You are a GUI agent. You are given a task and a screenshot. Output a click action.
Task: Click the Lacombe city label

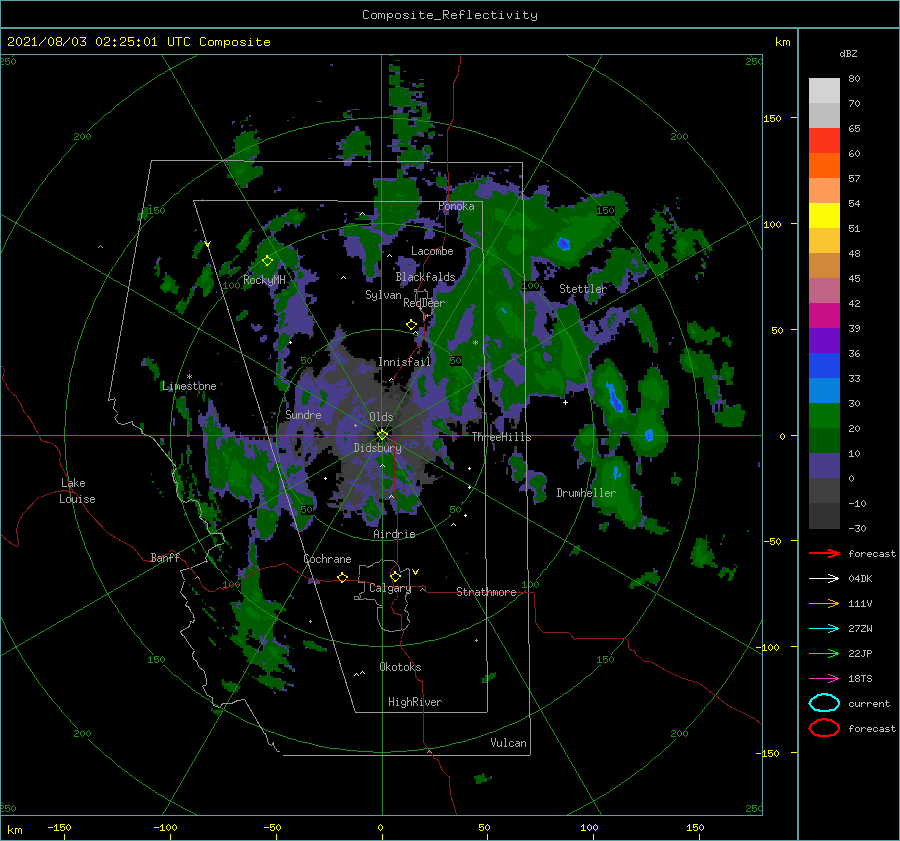coord(432,251)
